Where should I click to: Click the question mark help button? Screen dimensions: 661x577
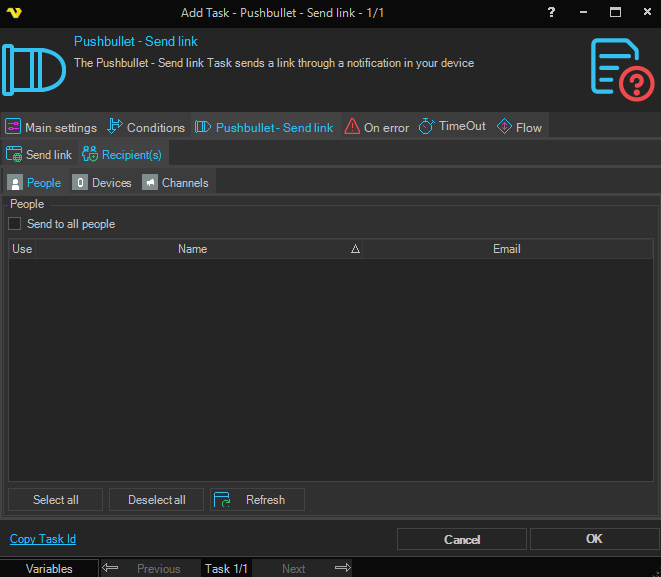coord(551,13)
